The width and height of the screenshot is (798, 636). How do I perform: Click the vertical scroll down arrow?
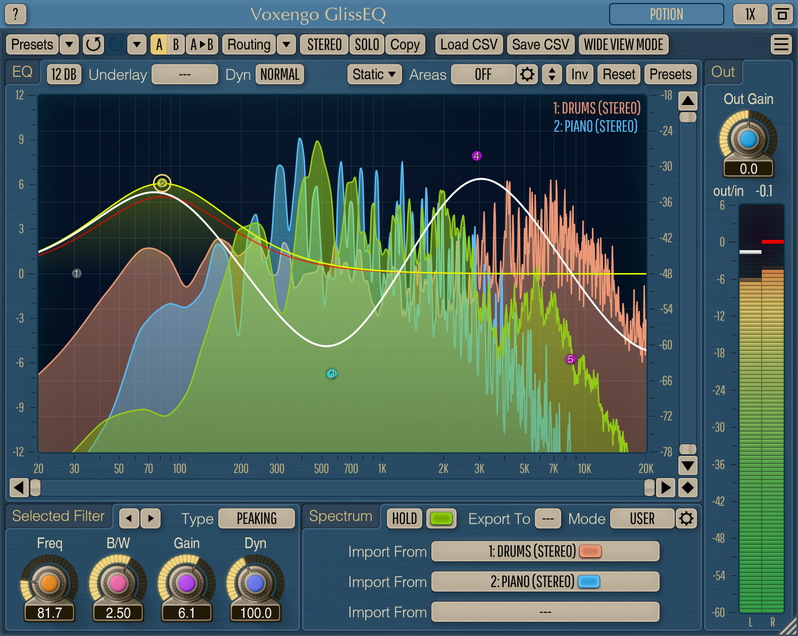tap(688, 465)
